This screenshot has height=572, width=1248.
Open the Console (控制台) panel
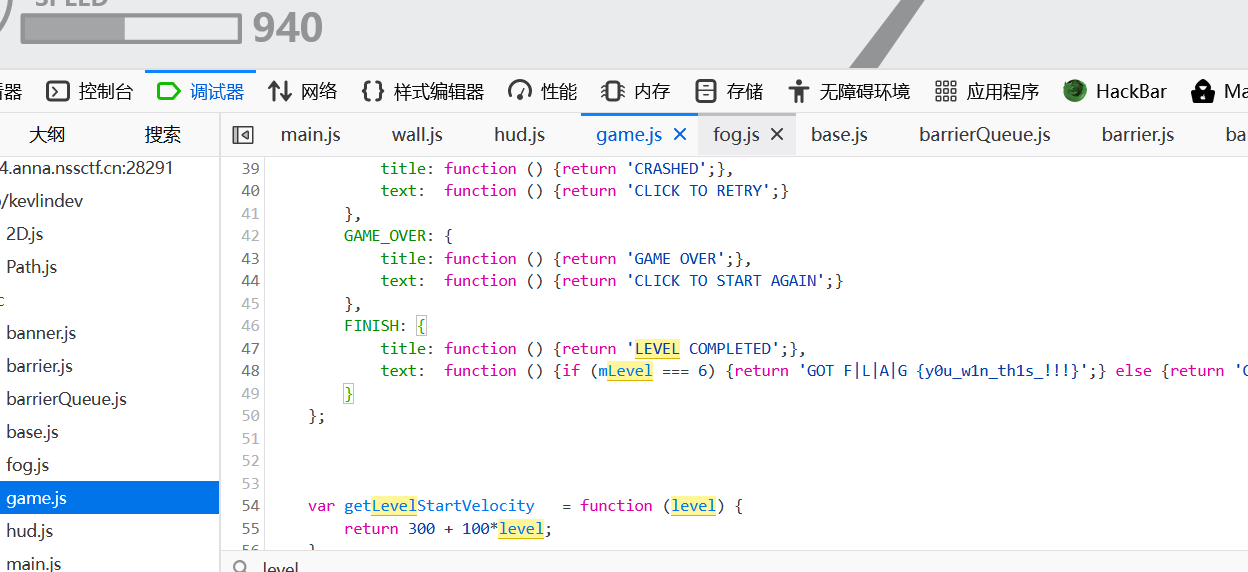coord(90,92)
